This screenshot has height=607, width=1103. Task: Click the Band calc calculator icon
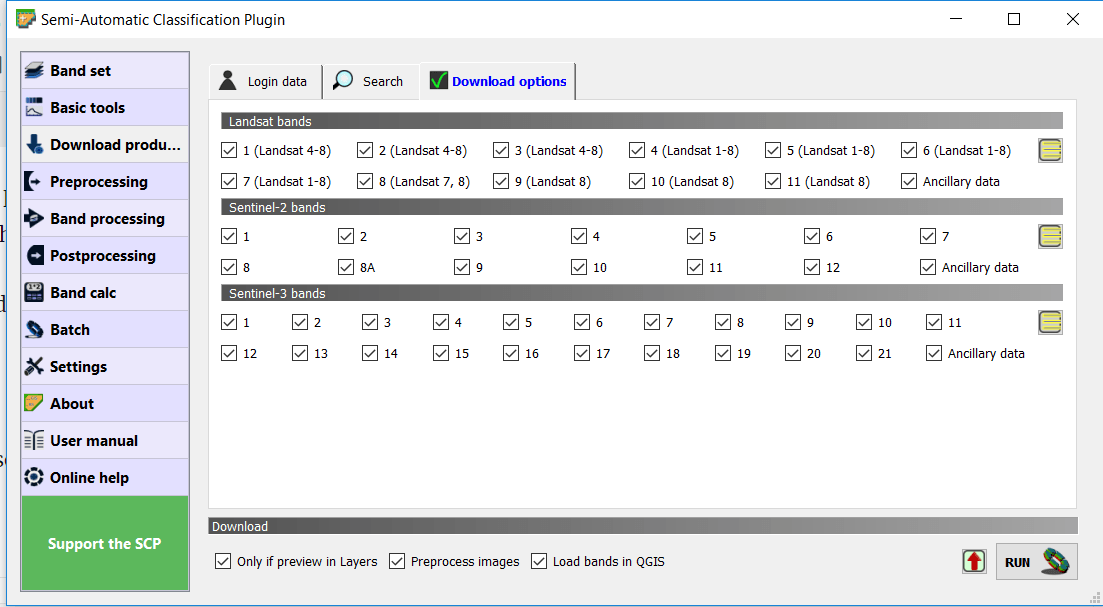[34, 293]
